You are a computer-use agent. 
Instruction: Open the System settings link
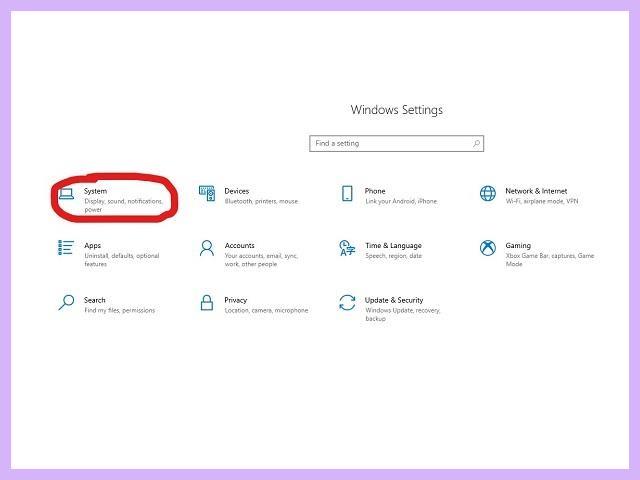96,191
